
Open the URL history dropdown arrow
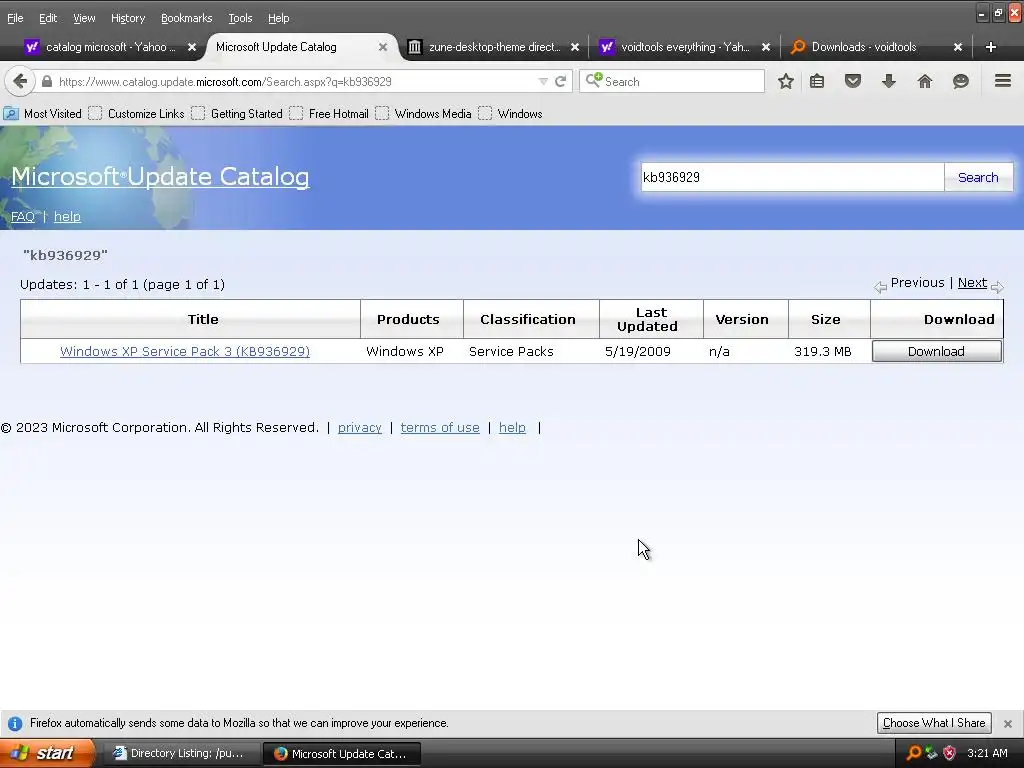543,82
